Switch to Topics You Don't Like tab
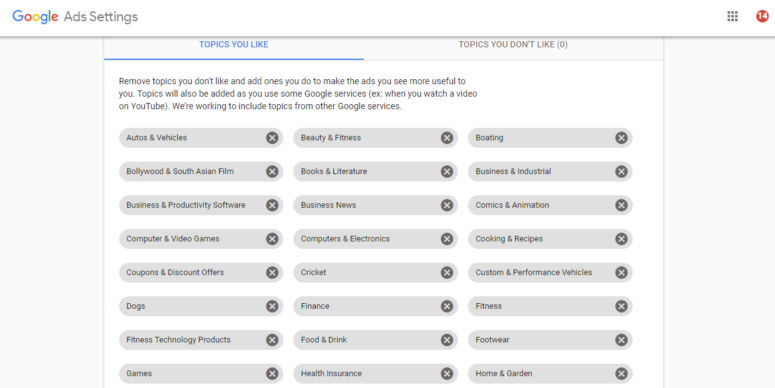The height and width of the screenshot is (388, 775). [x=513, y=44]
